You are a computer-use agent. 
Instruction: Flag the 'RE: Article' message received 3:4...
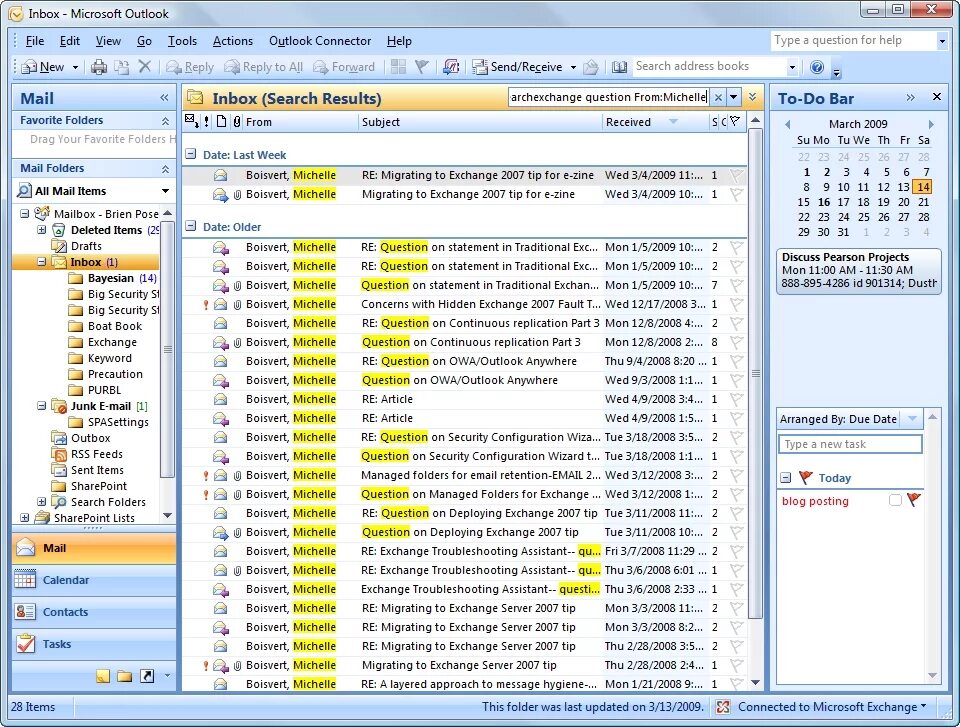click(x=737, y=399)
